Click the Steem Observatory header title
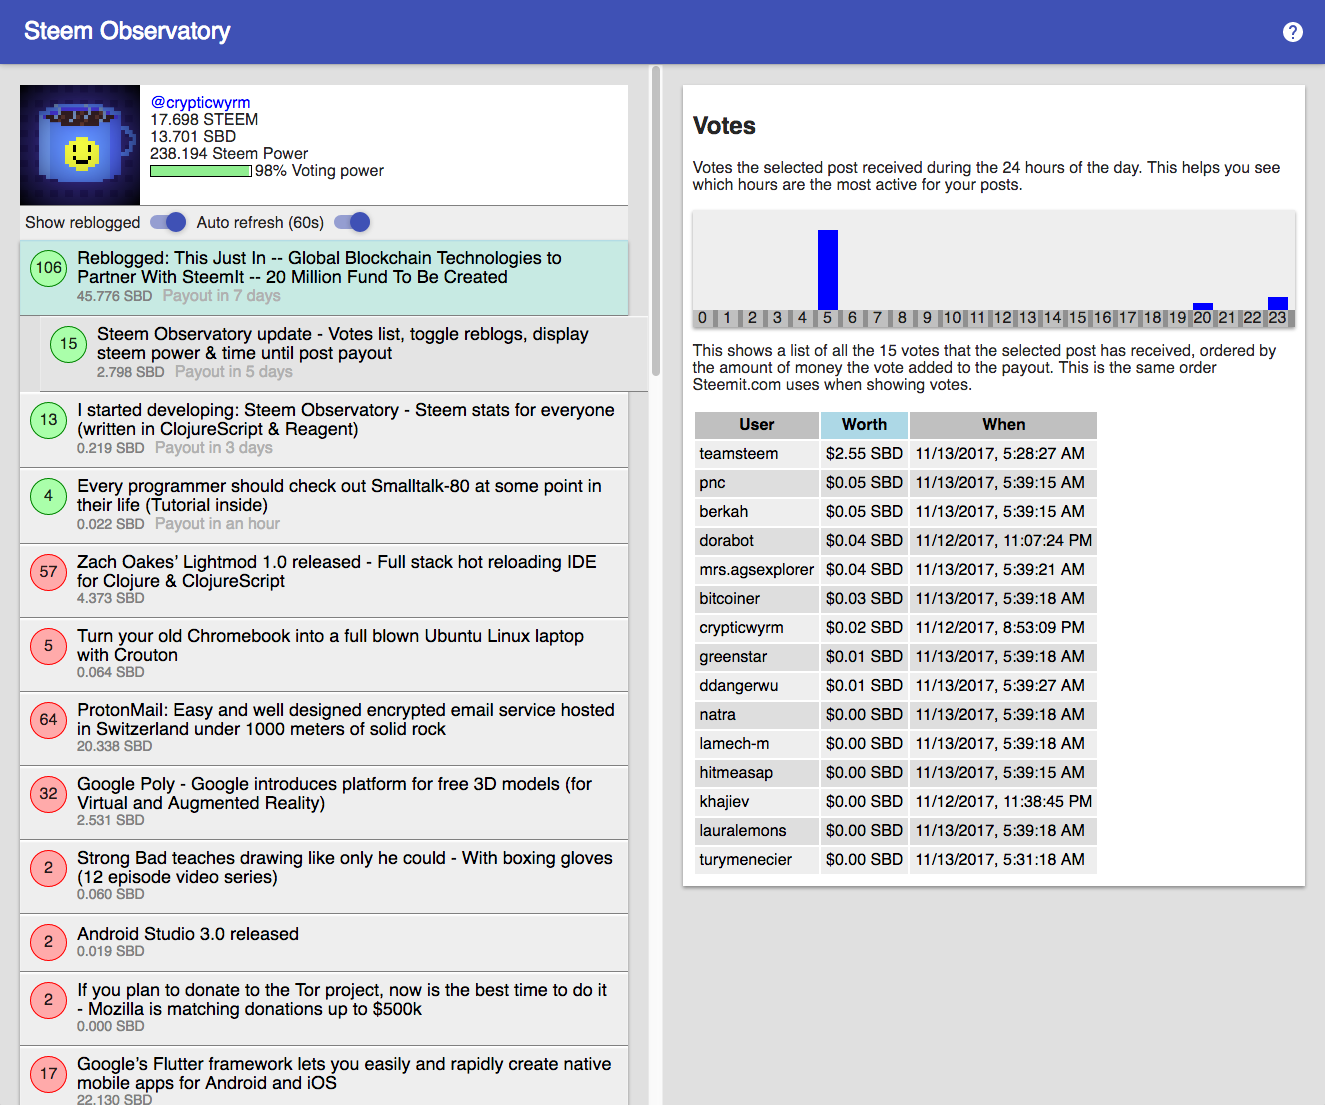Image resolution: width=1325 pixels, height=1105 pixels. click(x=127, y=31)
